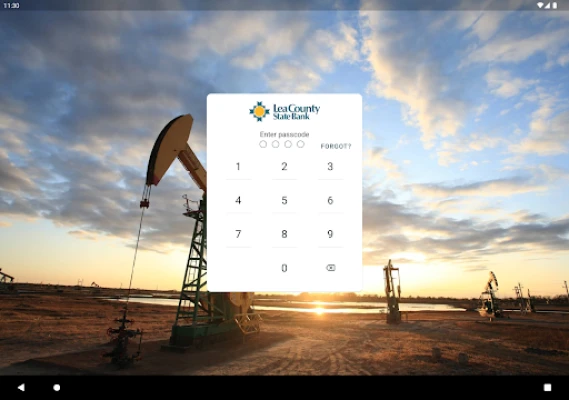
Task: Select the first passcode circle indicator
Action: 263,144
